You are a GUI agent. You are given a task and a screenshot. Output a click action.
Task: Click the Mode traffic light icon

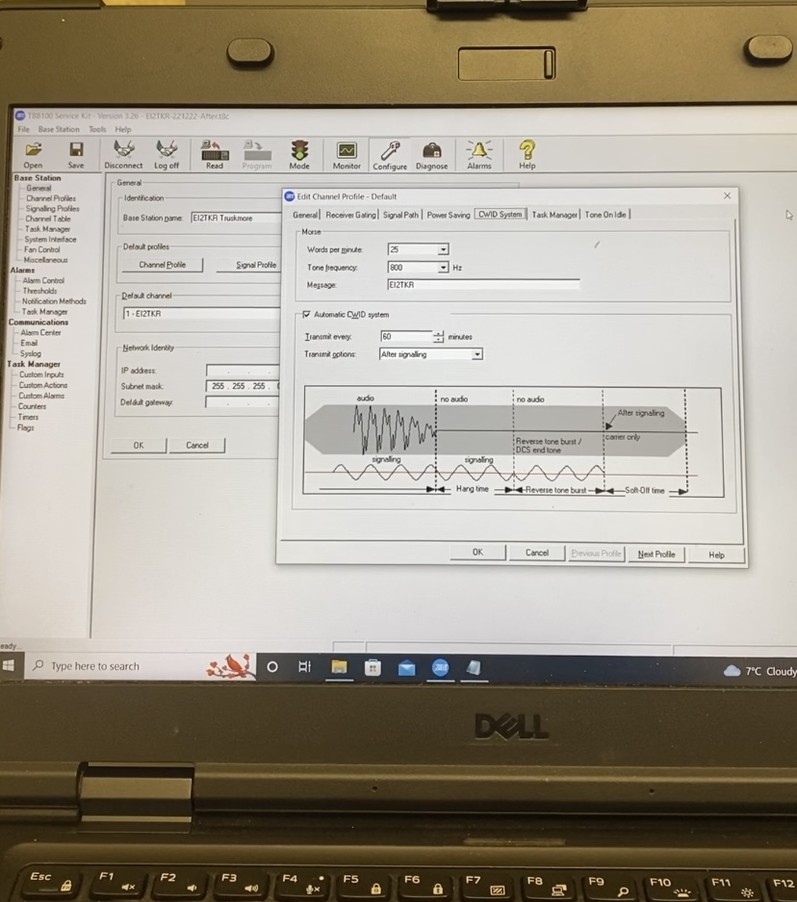click(299, 151)
